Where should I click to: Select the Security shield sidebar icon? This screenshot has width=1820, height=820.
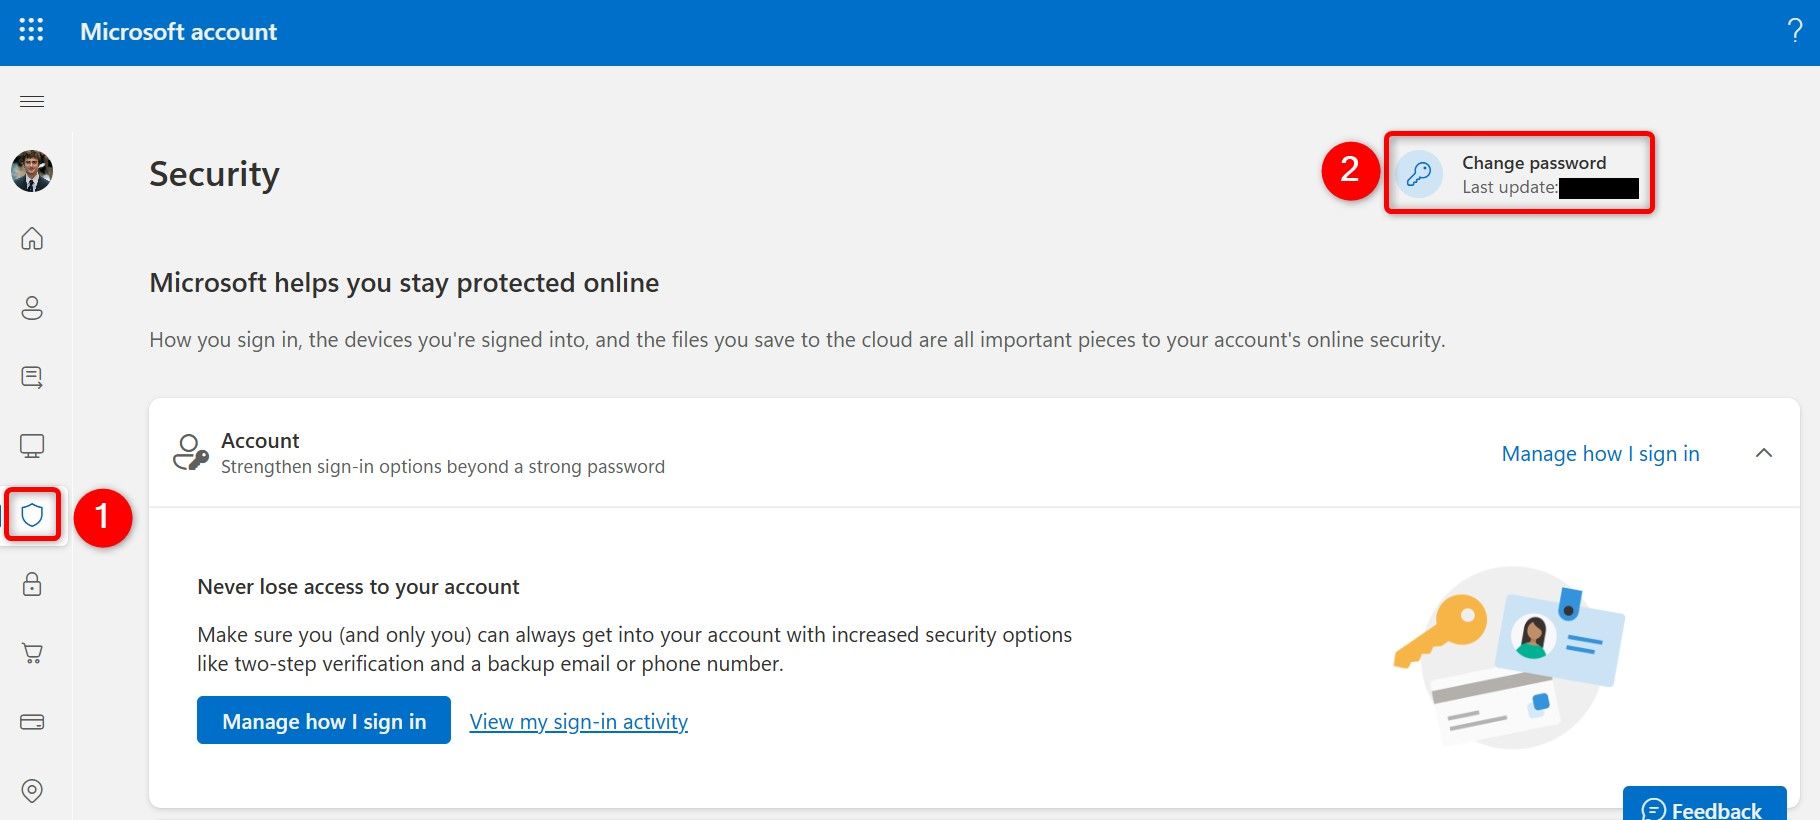point(32,515)
